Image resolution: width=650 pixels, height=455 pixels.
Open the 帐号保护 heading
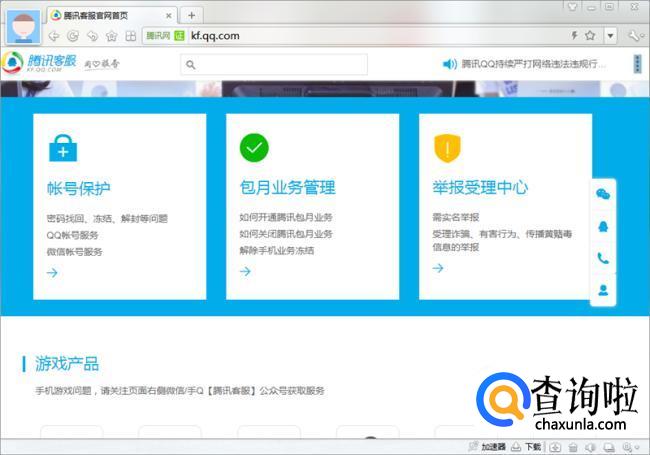(78, 188)
